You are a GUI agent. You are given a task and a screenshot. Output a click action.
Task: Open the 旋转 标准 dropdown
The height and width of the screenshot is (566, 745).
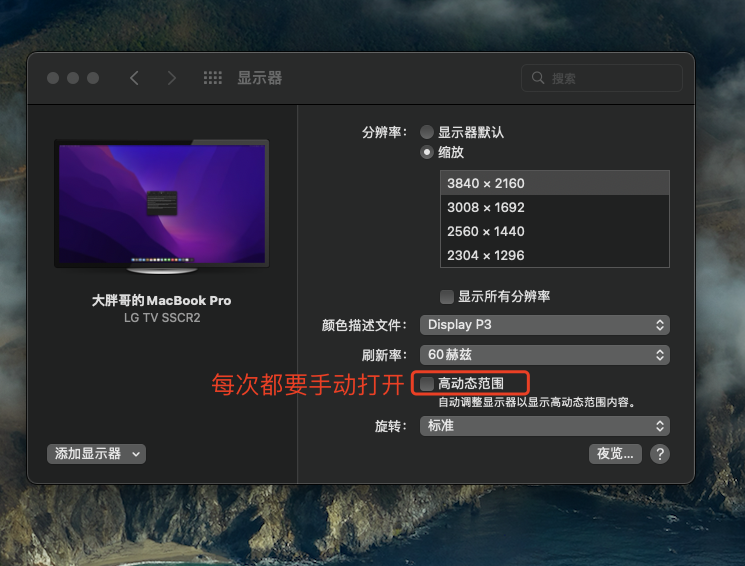tap(544, 426)
